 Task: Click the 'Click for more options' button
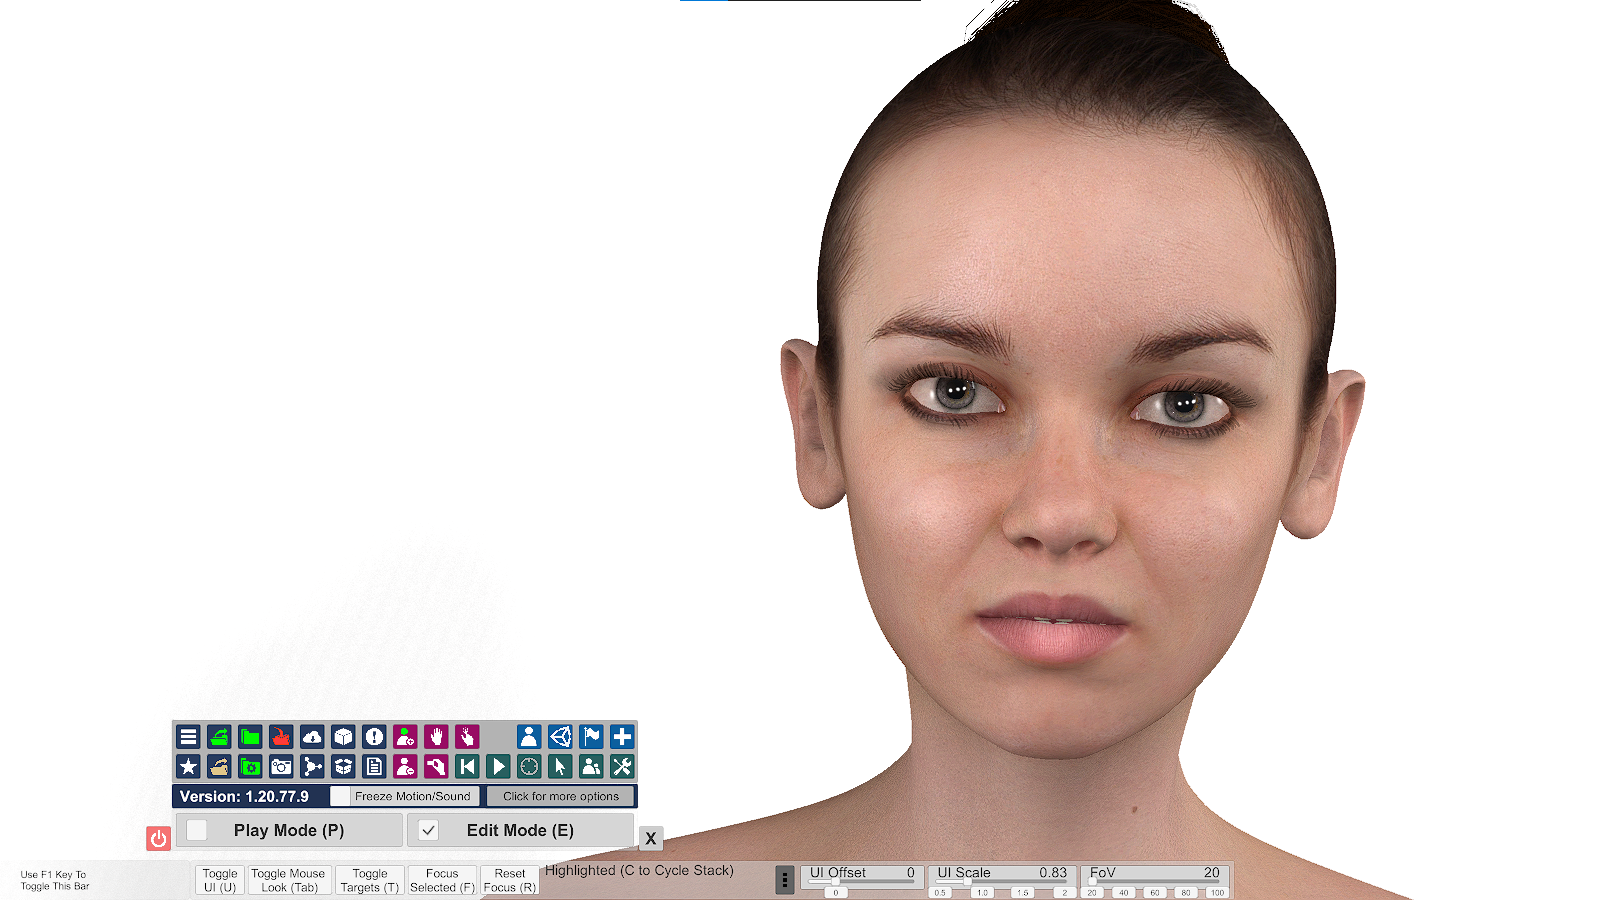[561, 796]
